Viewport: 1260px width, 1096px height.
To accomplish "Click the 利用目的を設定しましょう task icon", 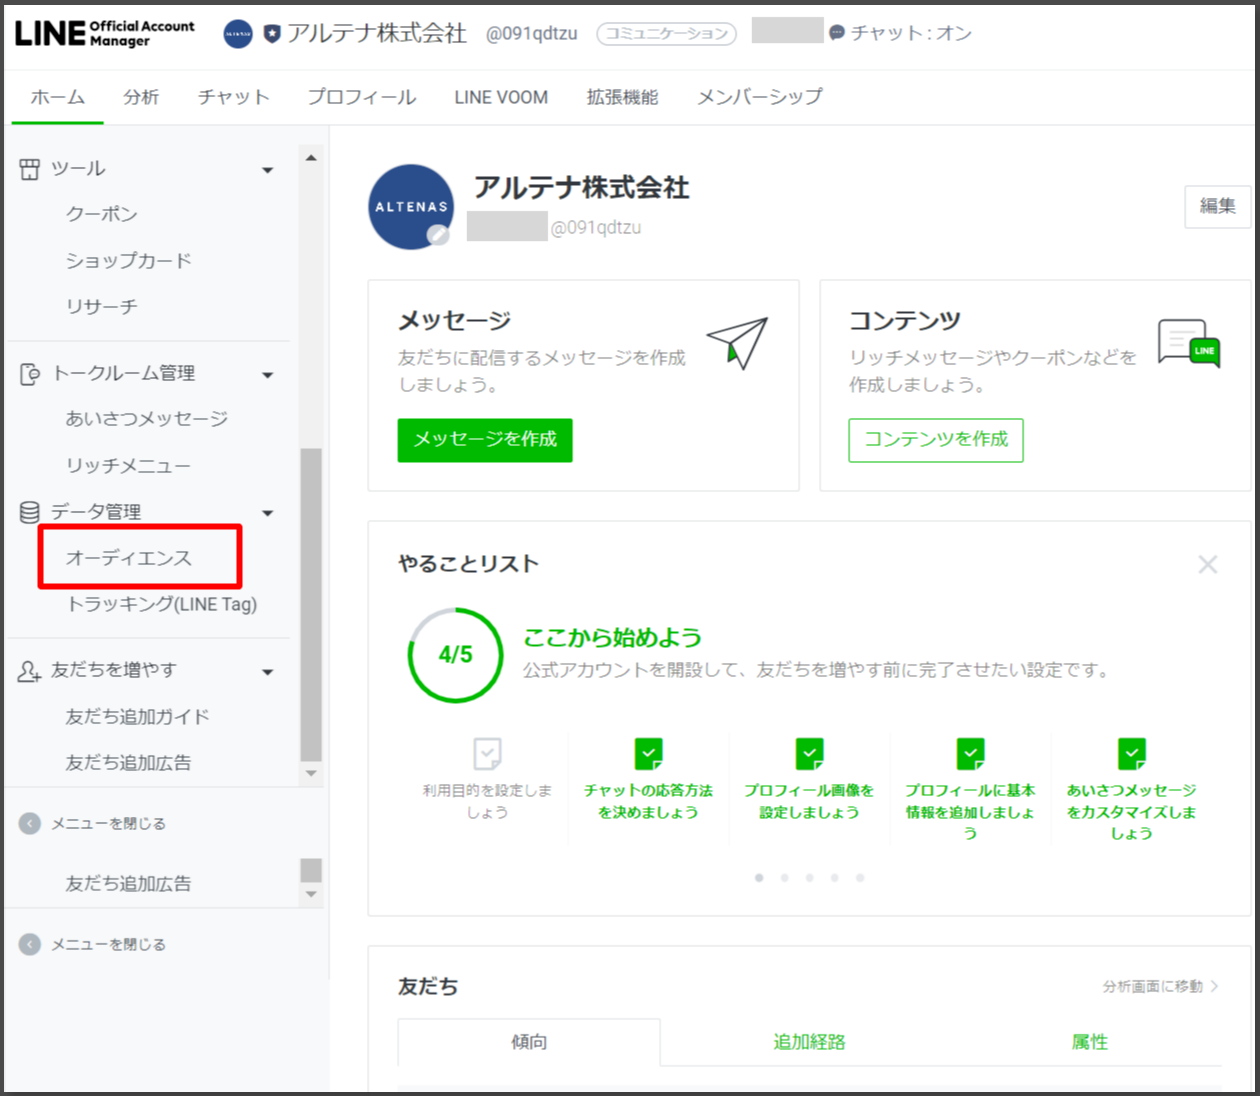I will click(x=487, y=753).
